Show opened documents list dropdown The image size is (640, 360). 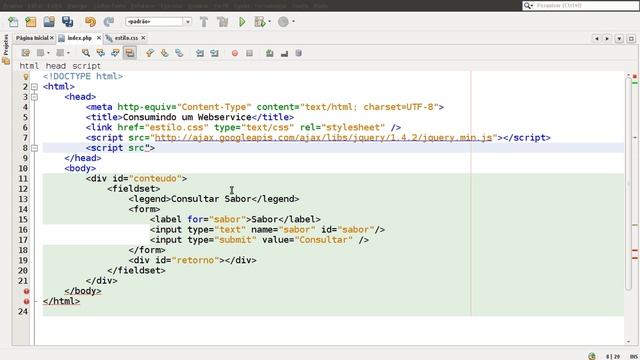[x=619, y=38]
